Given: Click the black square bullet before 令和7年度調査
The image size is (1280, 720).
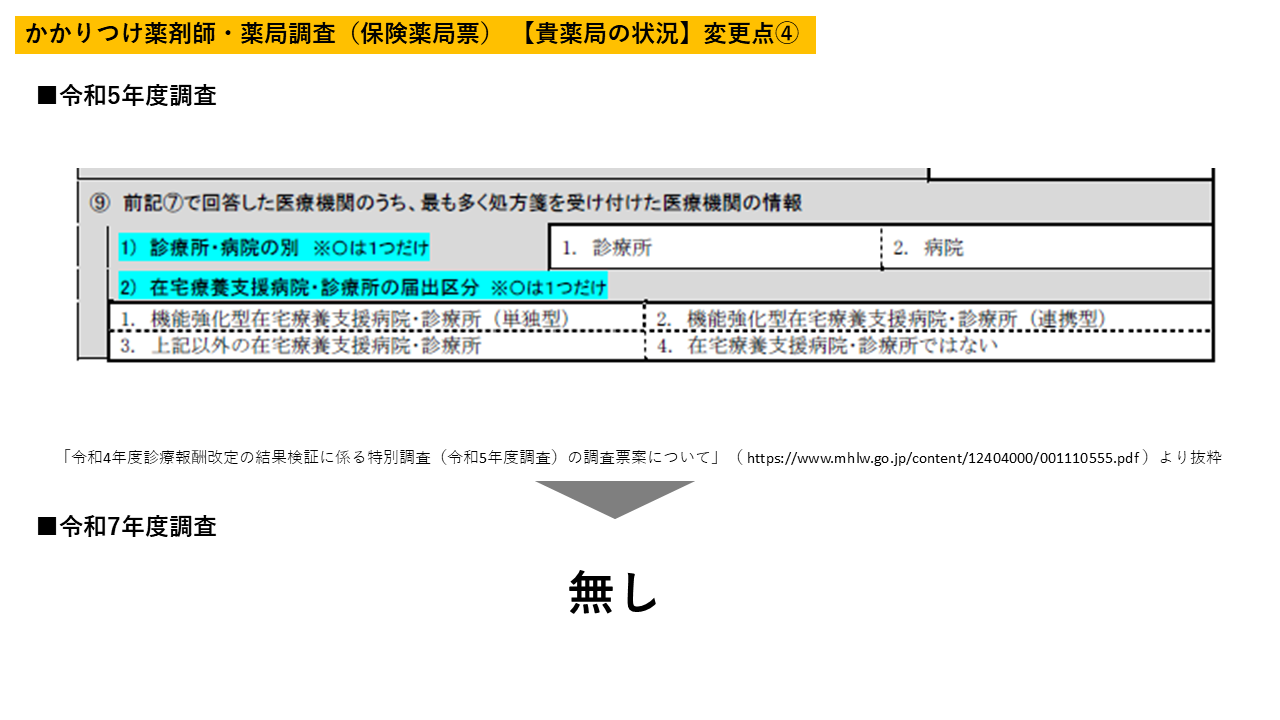Looking at the screenshot, I should tap(46, 527).
